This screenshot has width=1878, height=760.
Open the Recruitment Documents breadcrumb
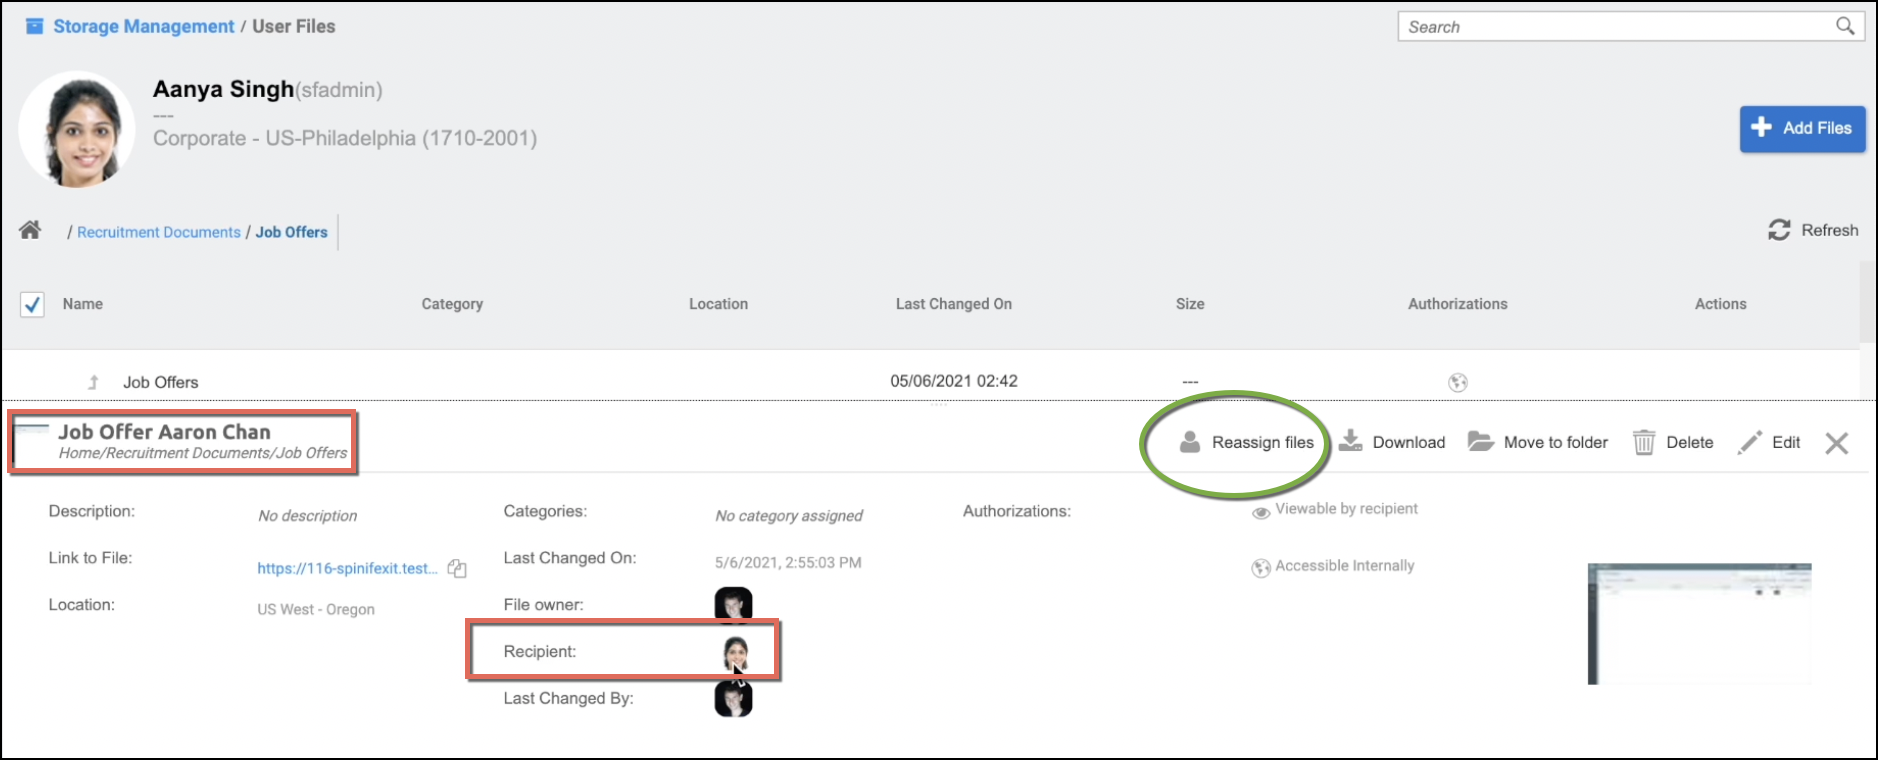[158, 232]
